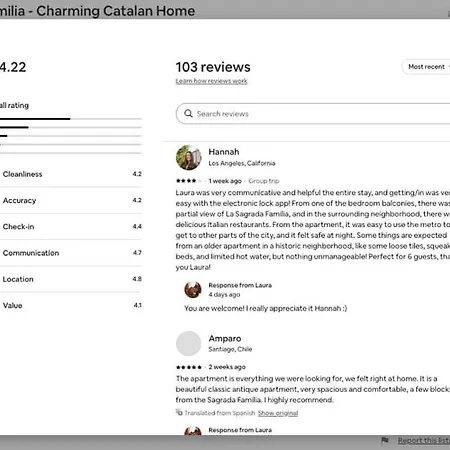
Task: Click Show original translation link
Action: pyautogui.click(x=278, y=413)
